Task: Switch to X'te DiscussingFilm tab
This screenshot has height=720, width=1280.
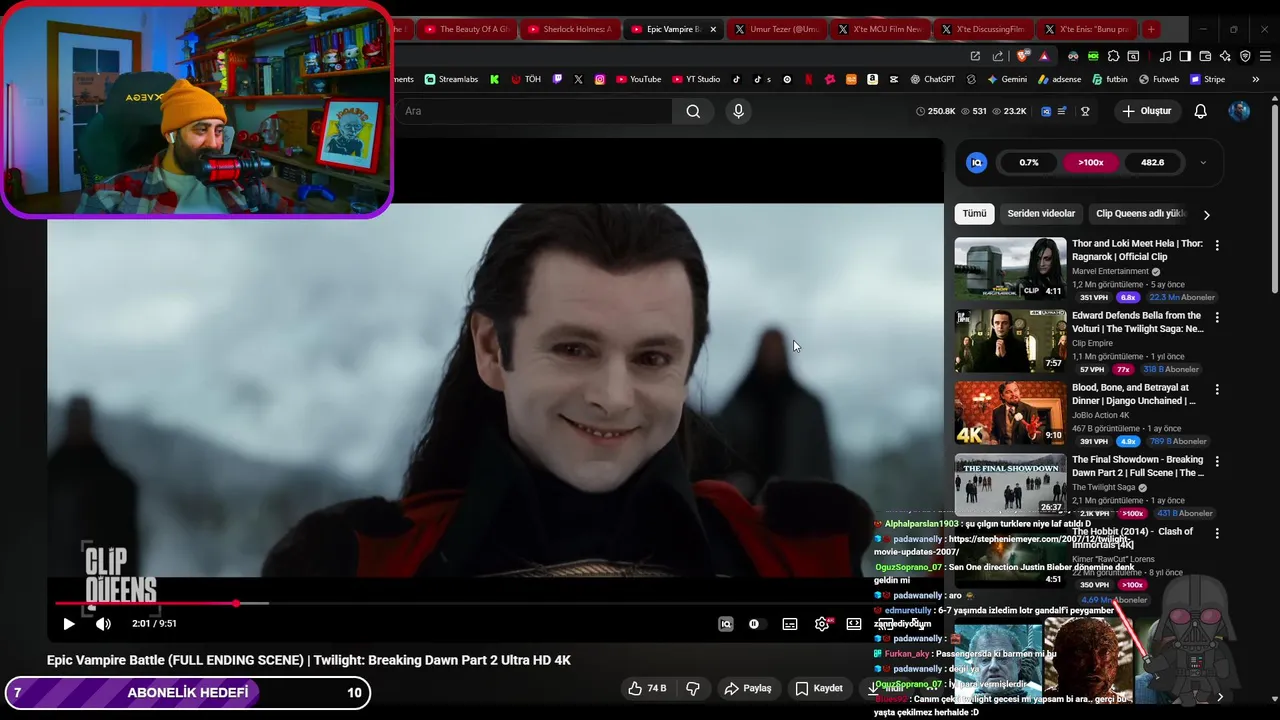Action: (x=985, y=30)
